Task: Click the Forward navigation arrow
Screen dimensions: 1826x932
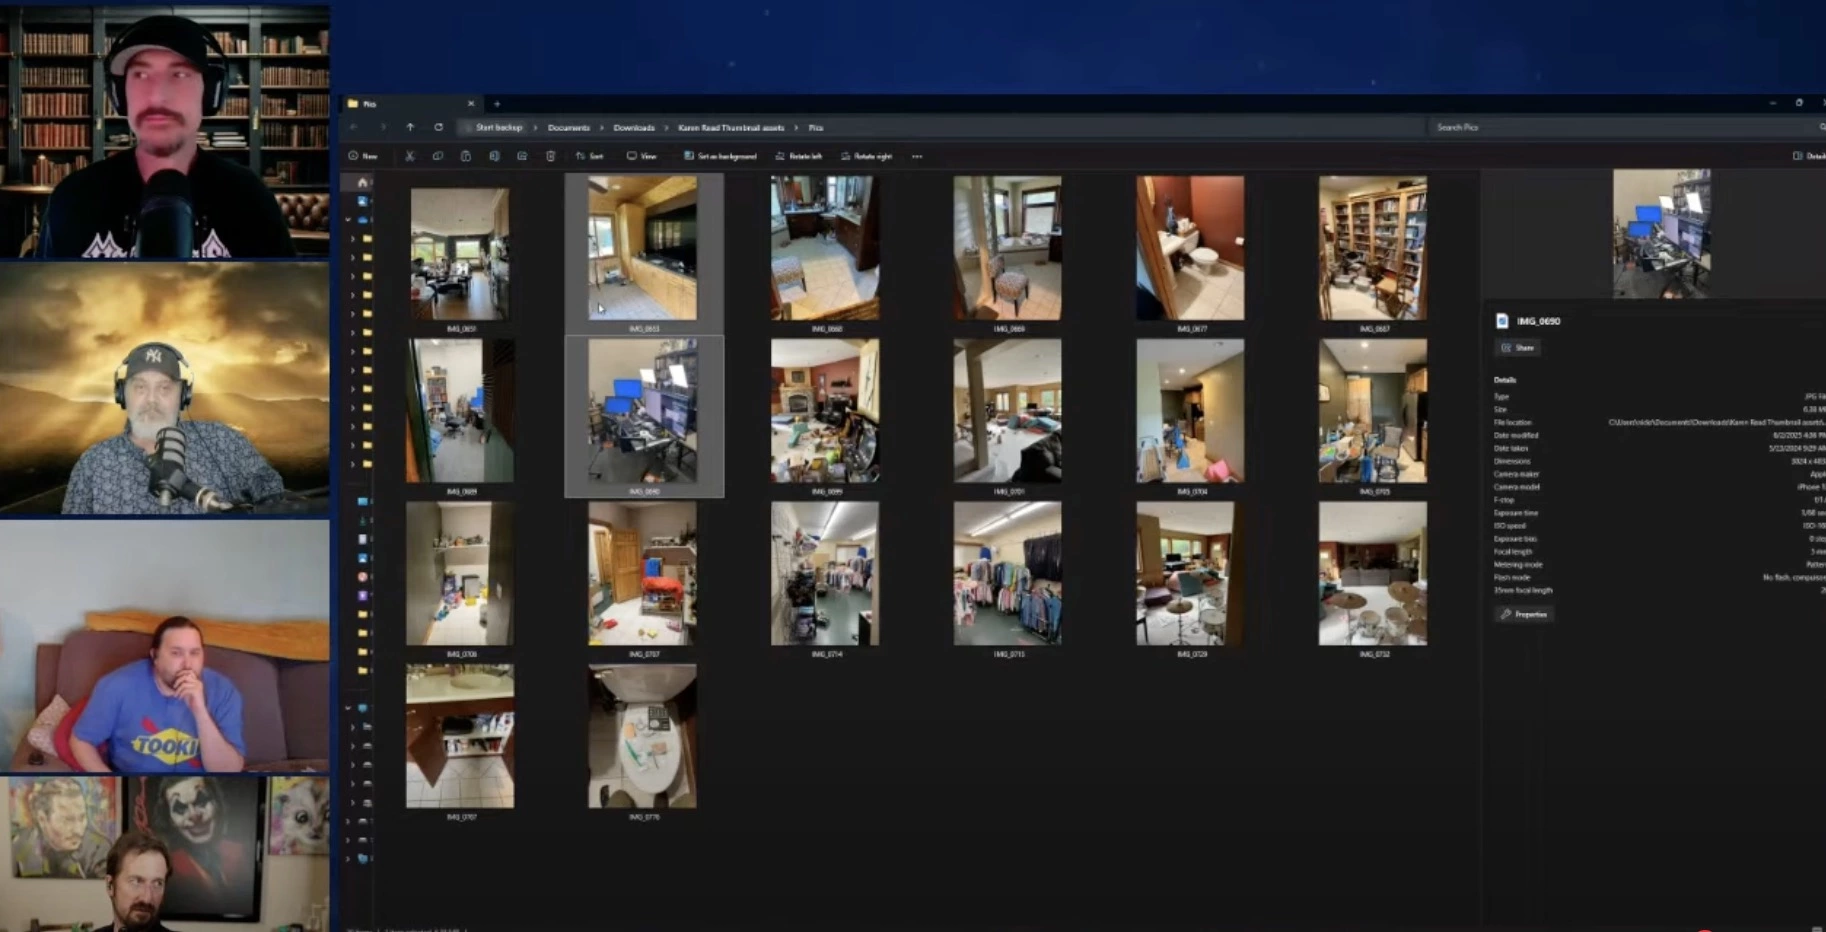Action: [382, 127]
